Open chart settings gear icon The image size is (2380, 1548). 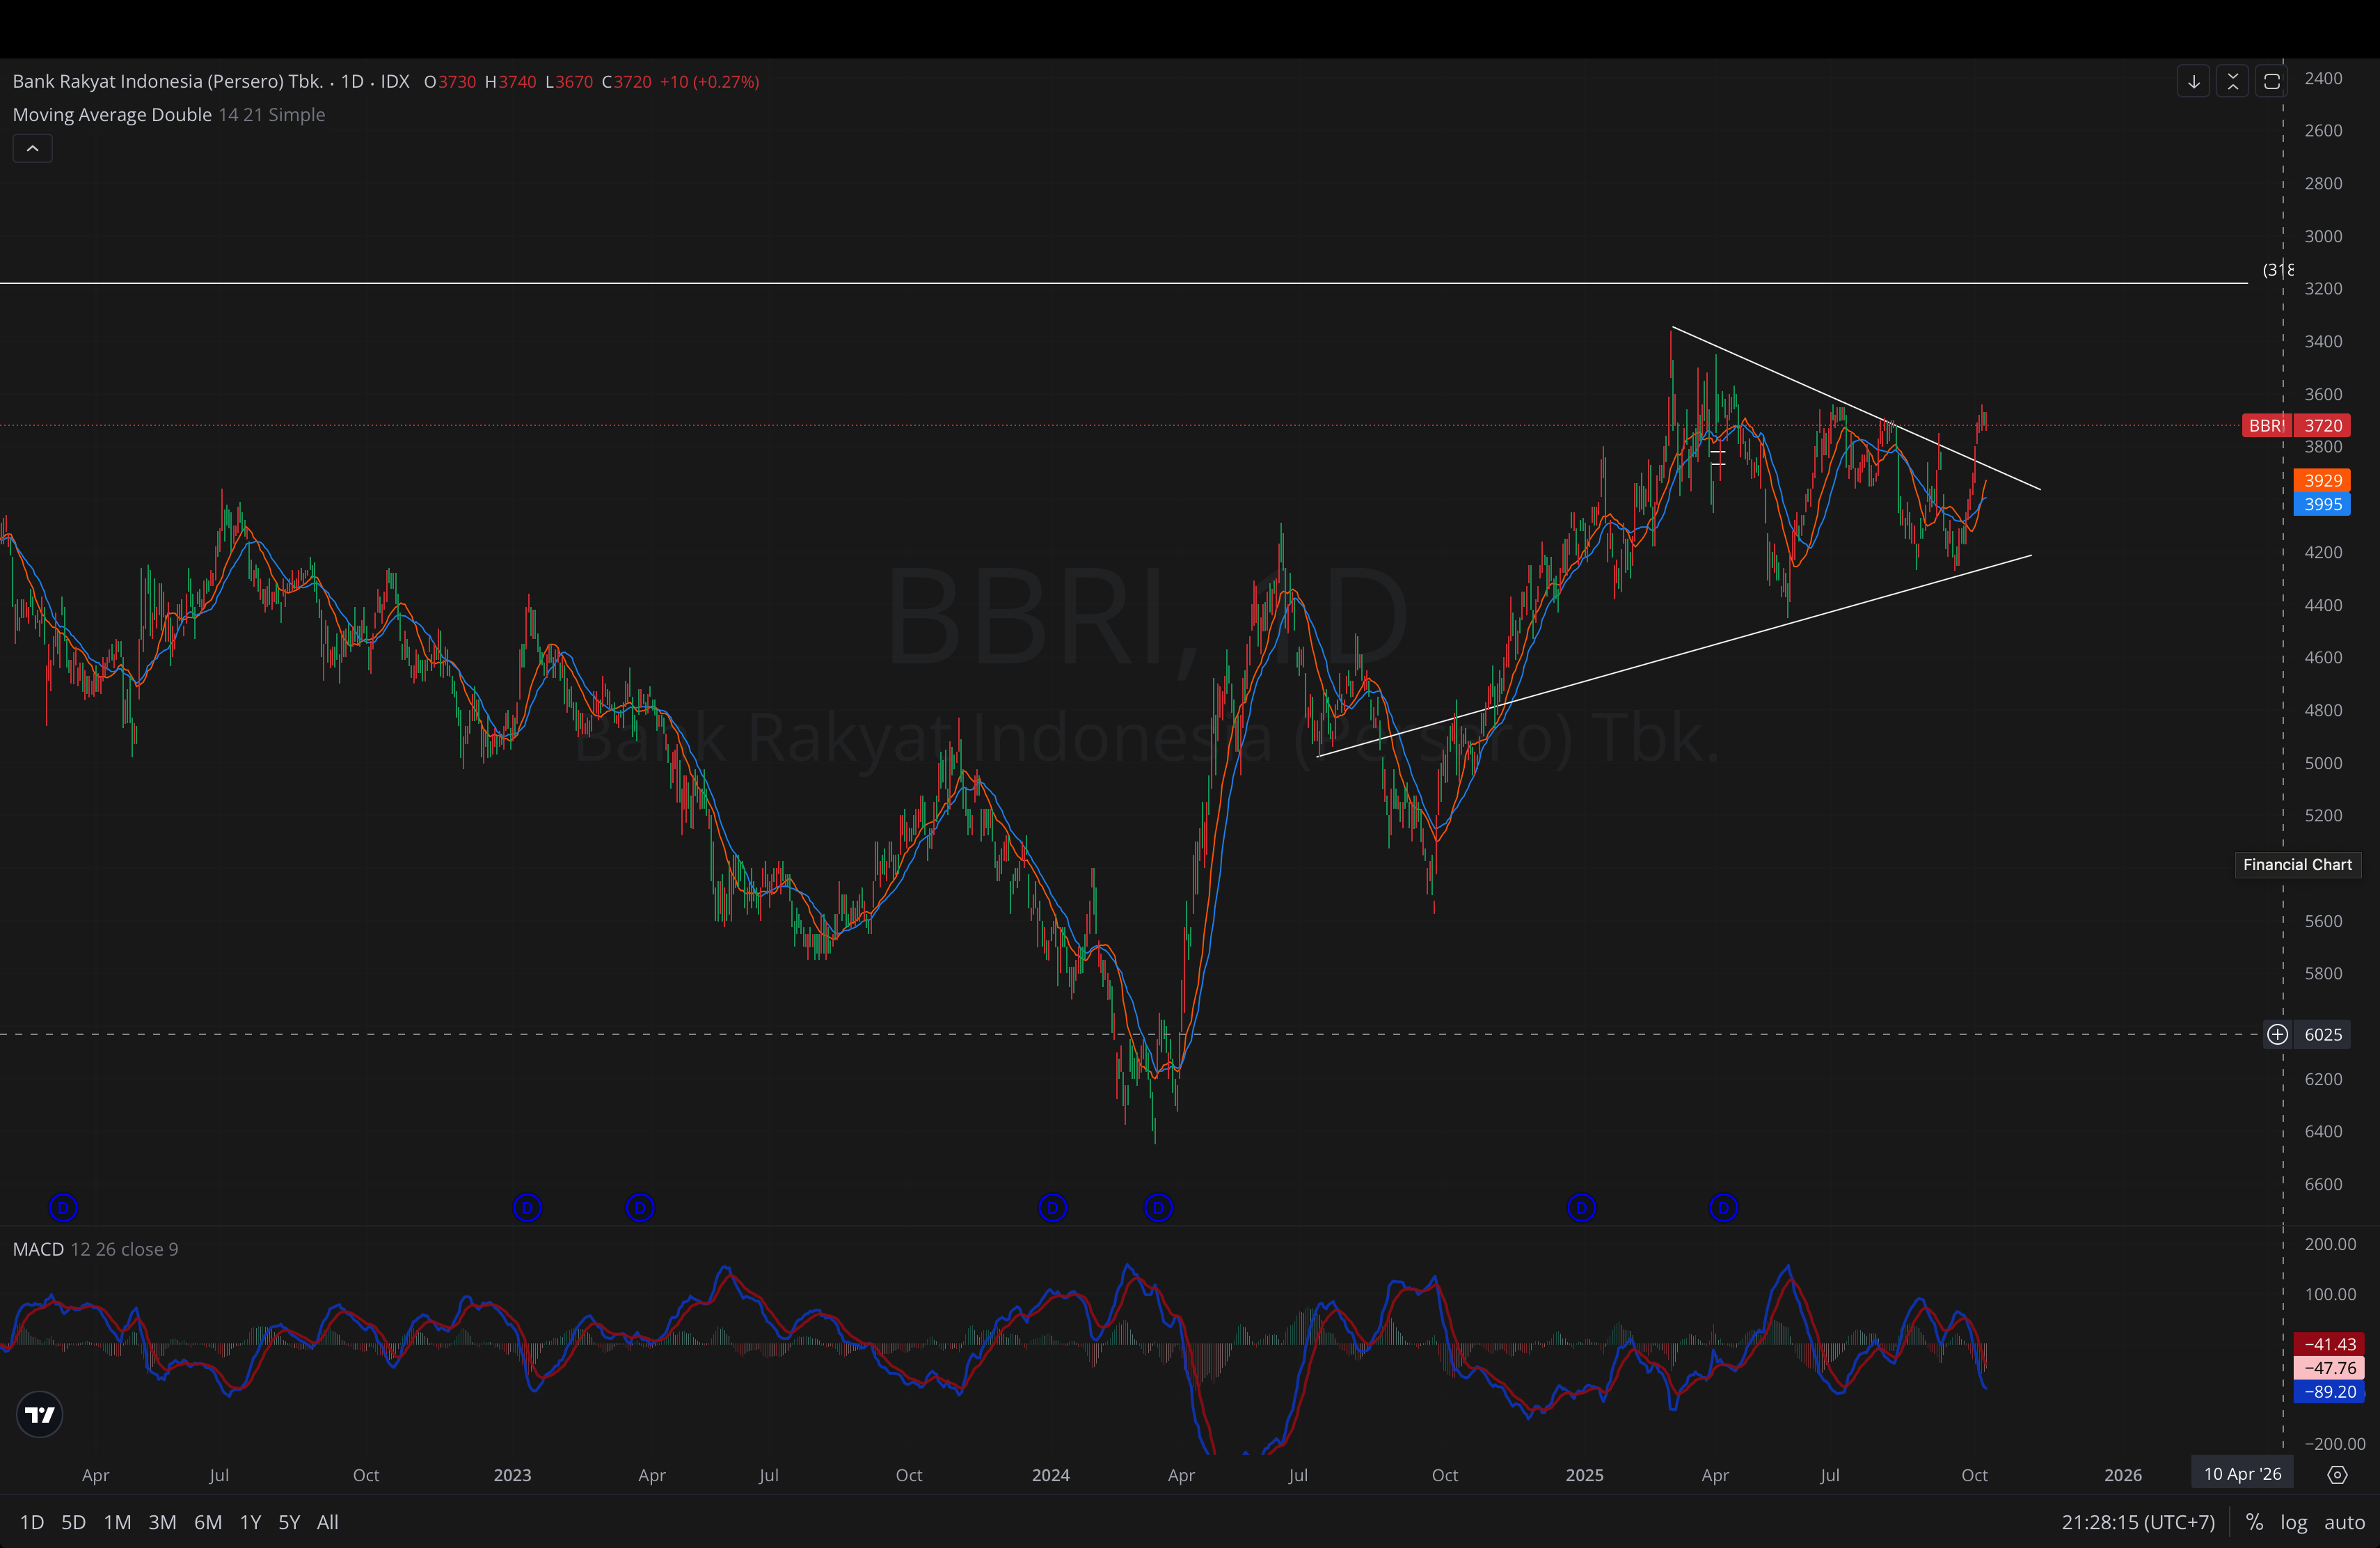tap(2337, 1474)
